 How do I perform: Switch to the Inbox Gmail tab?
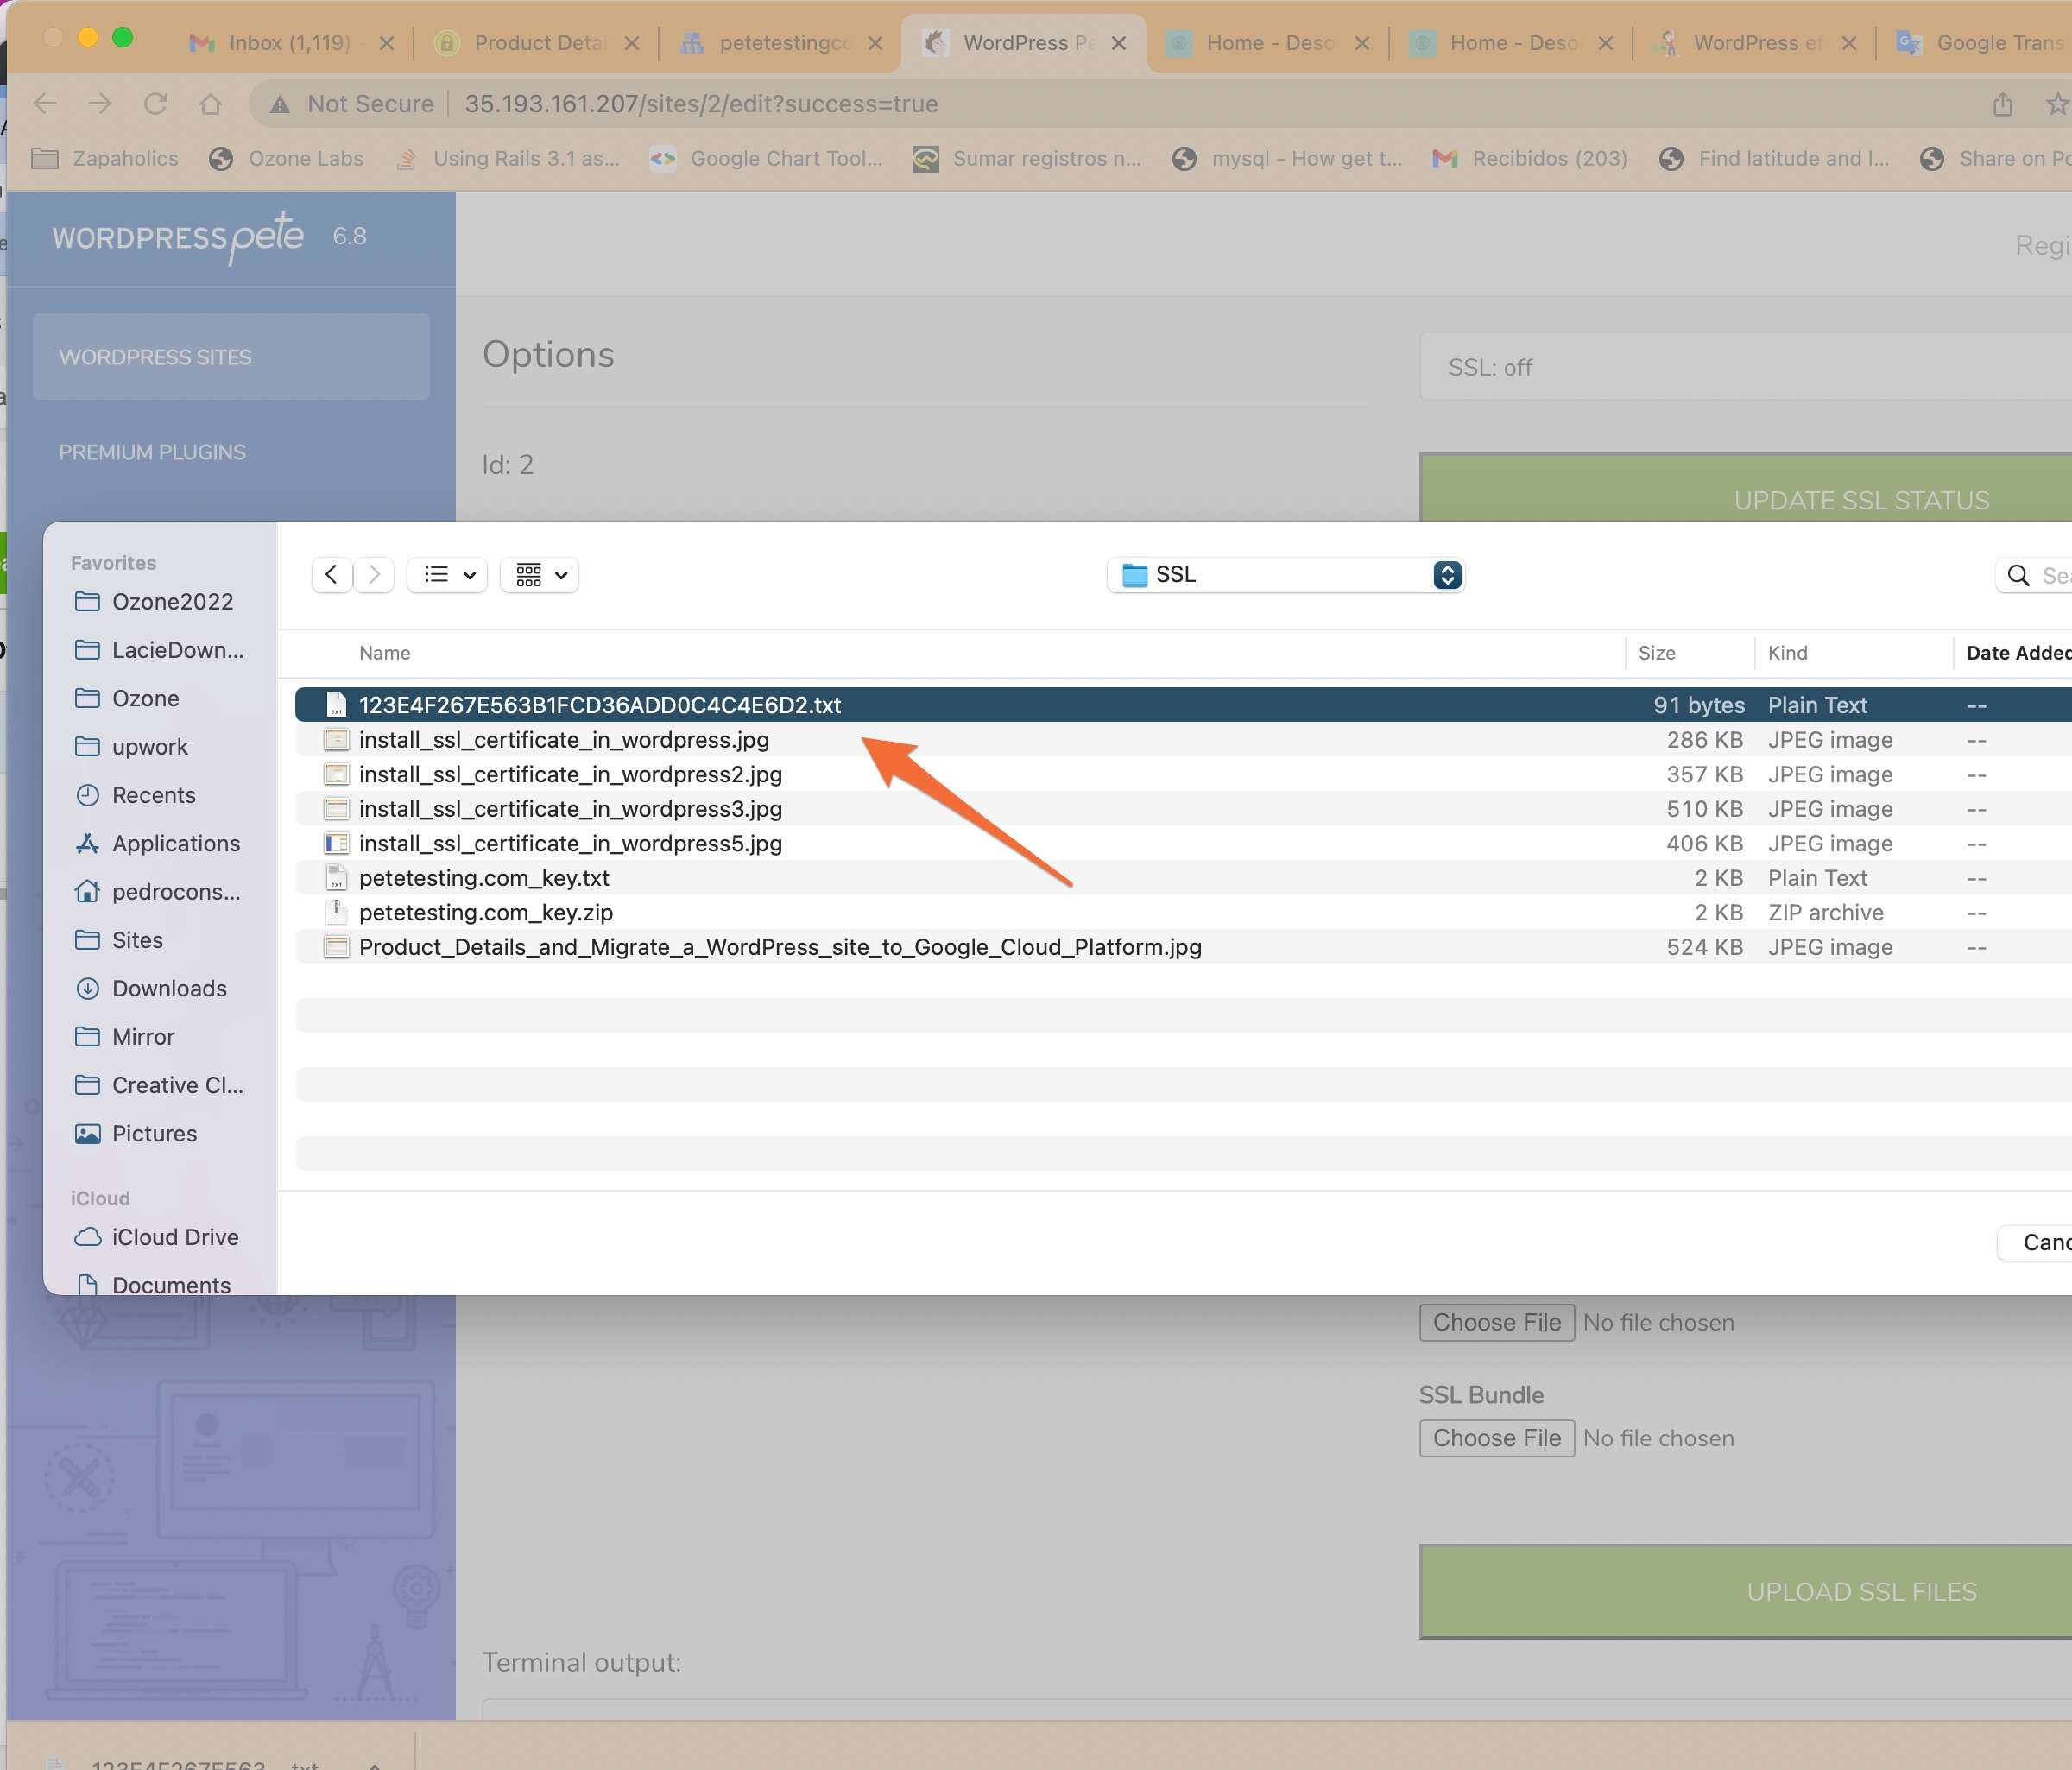coord(288,43)
